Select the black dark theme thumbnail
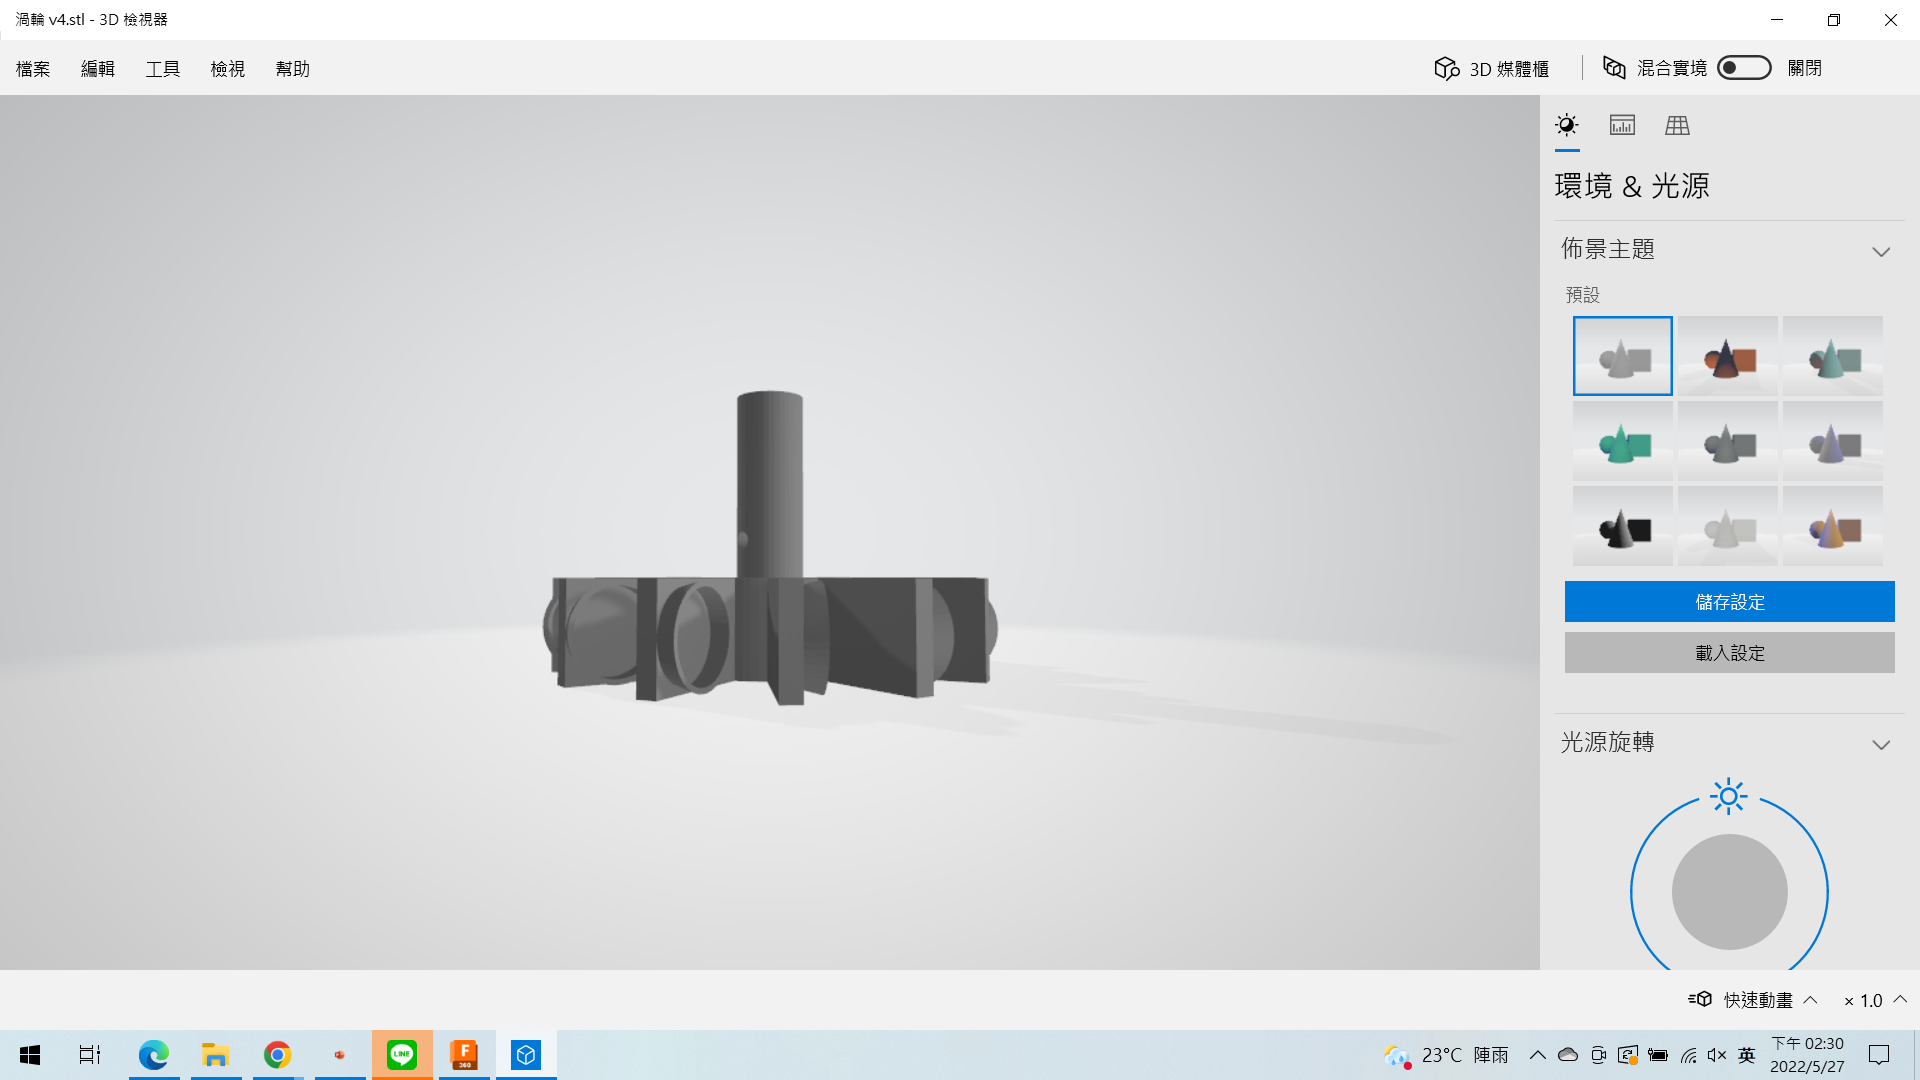 (1622, 527)
